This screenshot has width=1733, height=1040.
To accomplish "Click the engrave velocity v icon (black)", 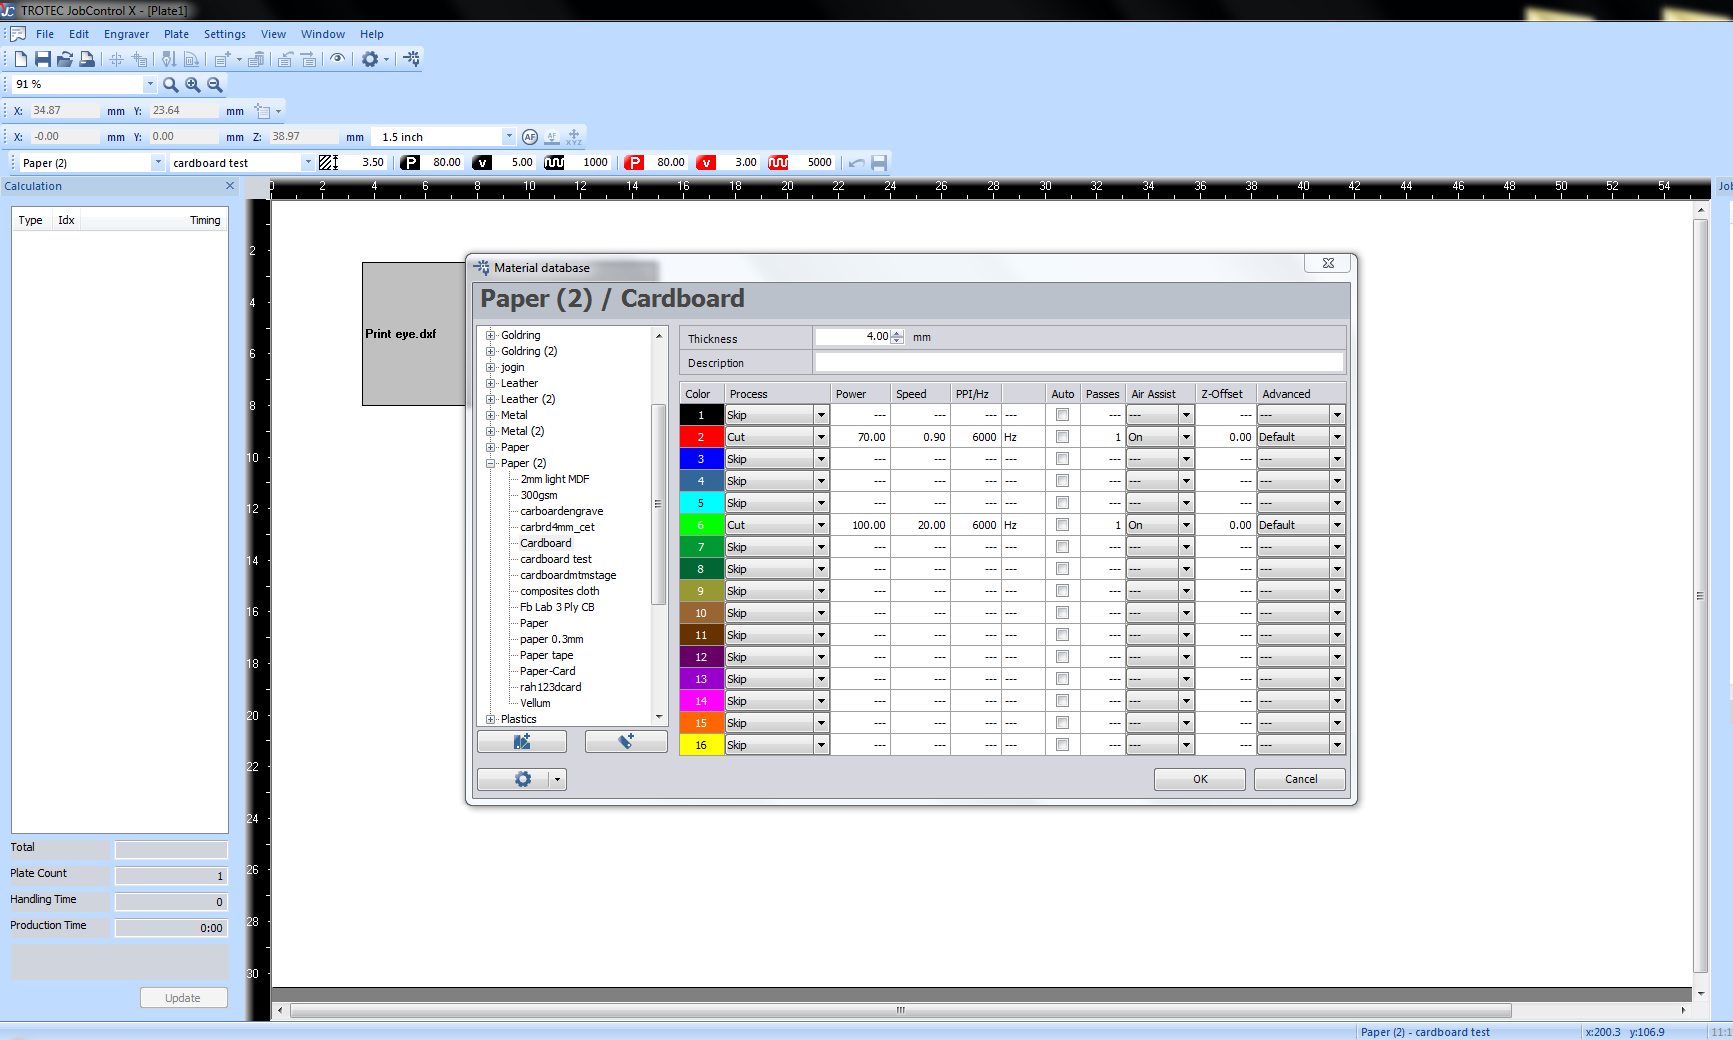I will (482, 163).
